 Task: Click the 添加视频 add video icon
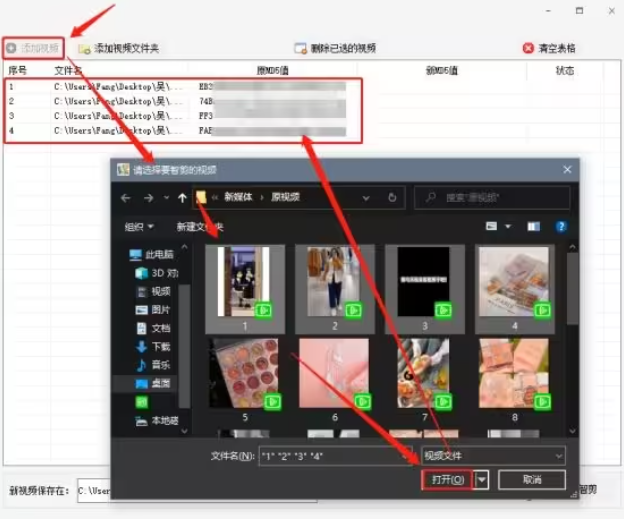coord(11,48)
